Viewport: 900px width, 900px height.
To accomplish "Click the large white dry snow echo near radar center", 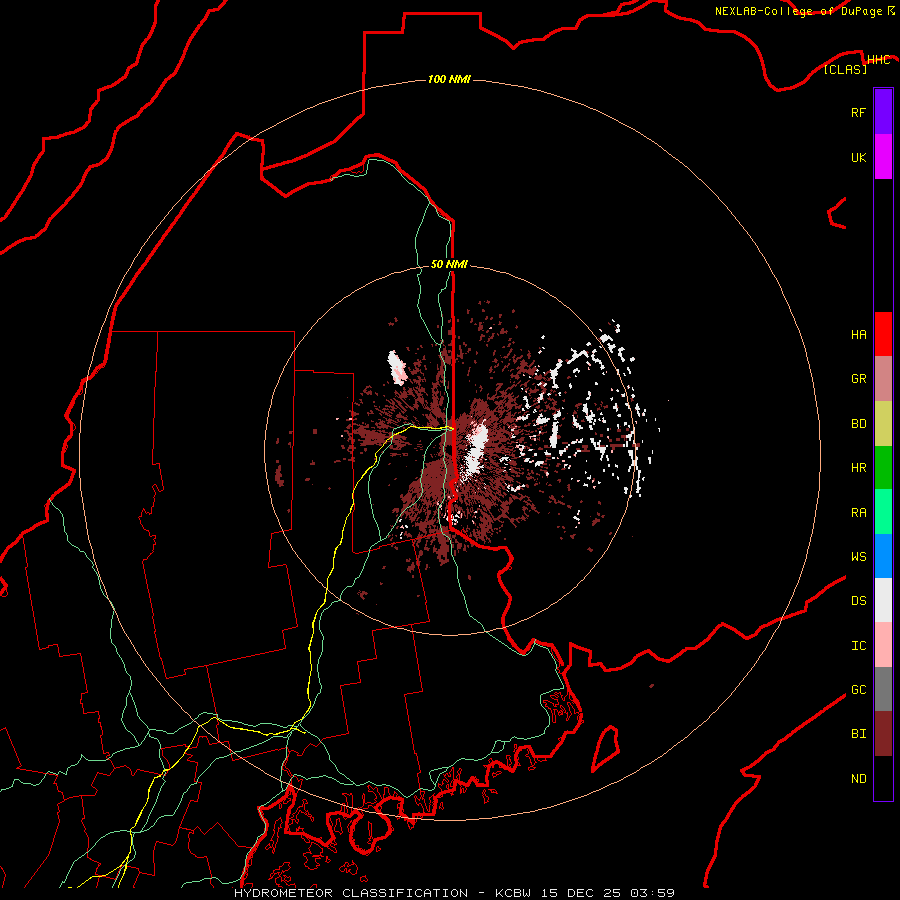I will click(474, 448).
